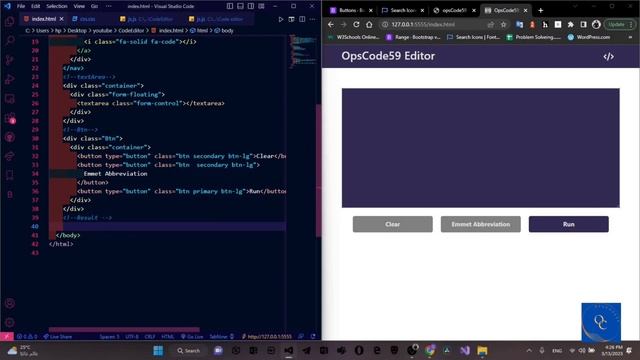This screenshot has height=360, width=640.
Task: Click into the purple code textarea
Action: click(481, 148)
